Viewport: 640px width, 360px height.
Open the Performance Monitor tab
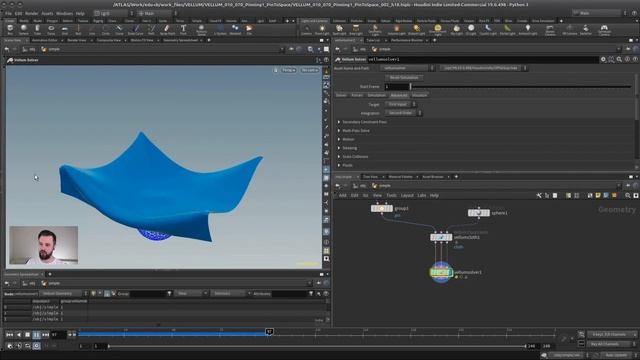tap(407, 40)
